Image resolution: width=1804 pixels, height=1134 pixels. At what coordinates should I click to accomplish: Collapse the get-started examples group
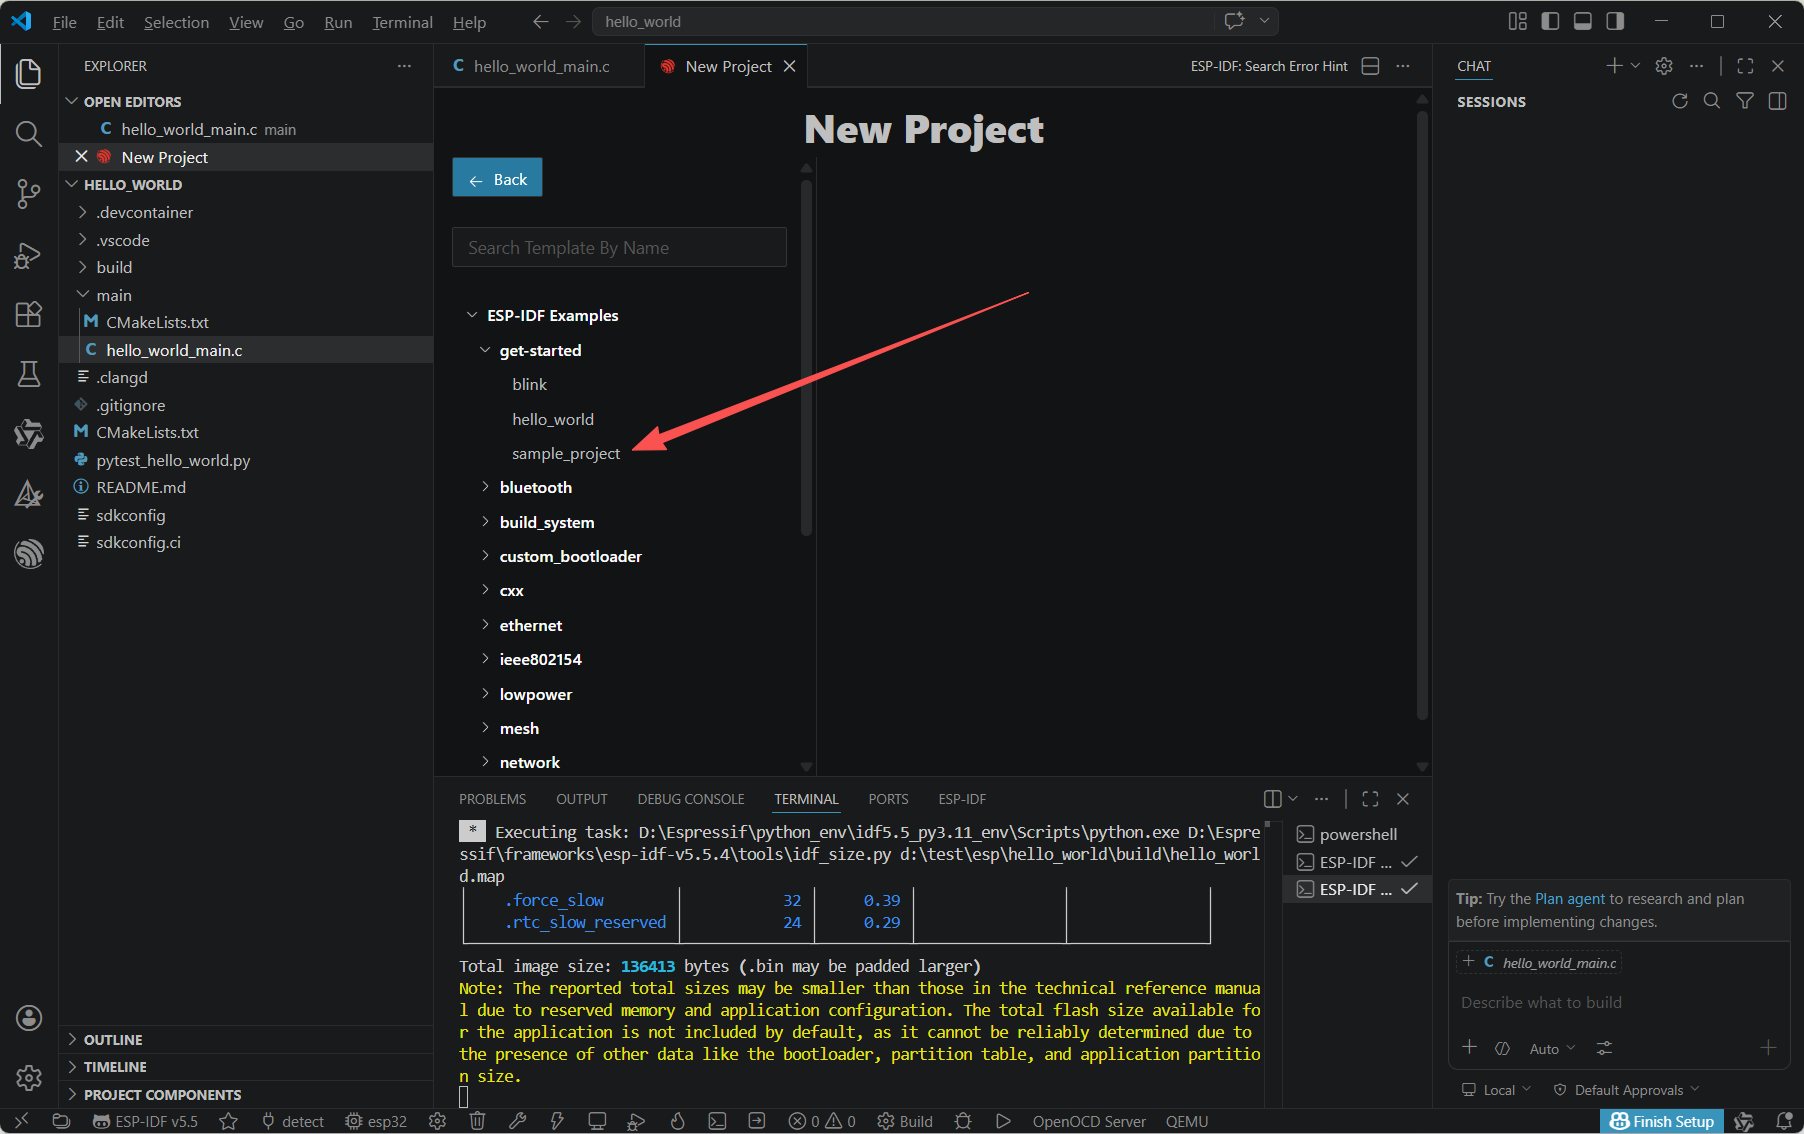pyautogui.click(x=540, y=350)
